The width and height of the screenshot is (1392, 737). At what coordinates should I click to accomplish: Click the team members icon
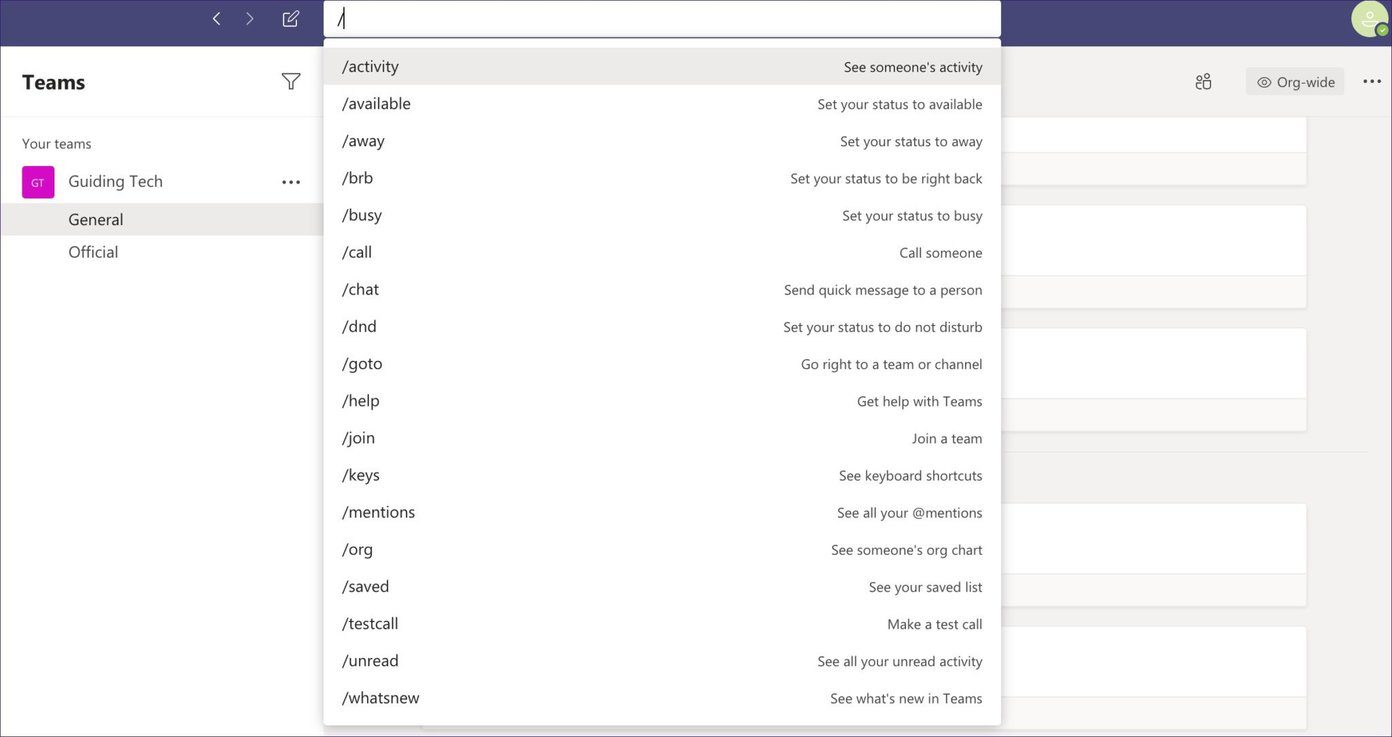(x=1204, y=82)
